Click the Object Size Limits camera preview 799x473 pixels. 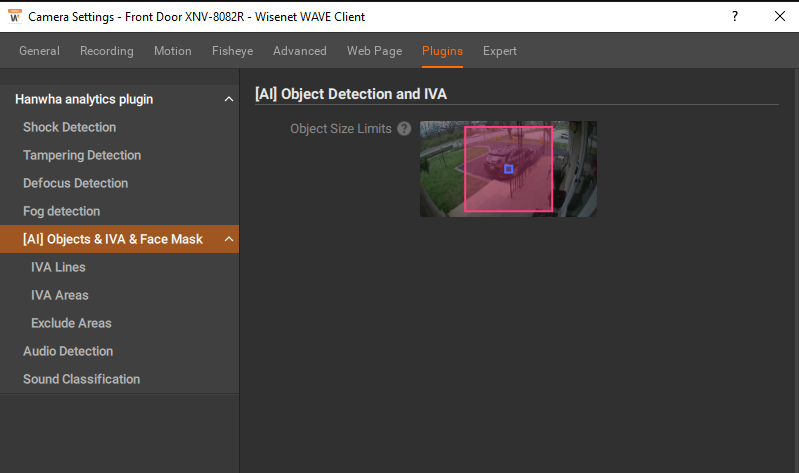[x=508, y=169]
